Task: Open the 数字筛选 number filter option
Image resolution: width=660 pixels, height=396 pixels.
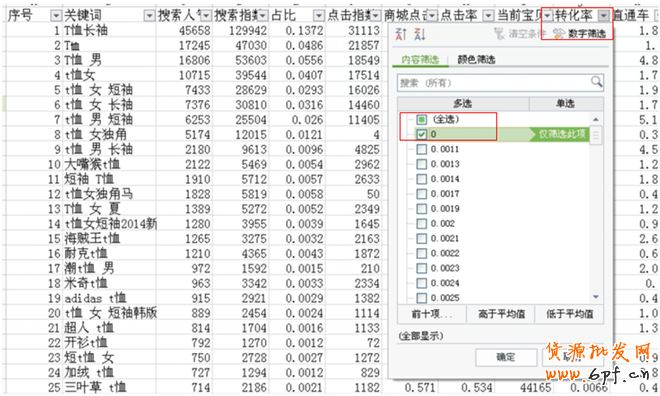Action: pos(580,34)
